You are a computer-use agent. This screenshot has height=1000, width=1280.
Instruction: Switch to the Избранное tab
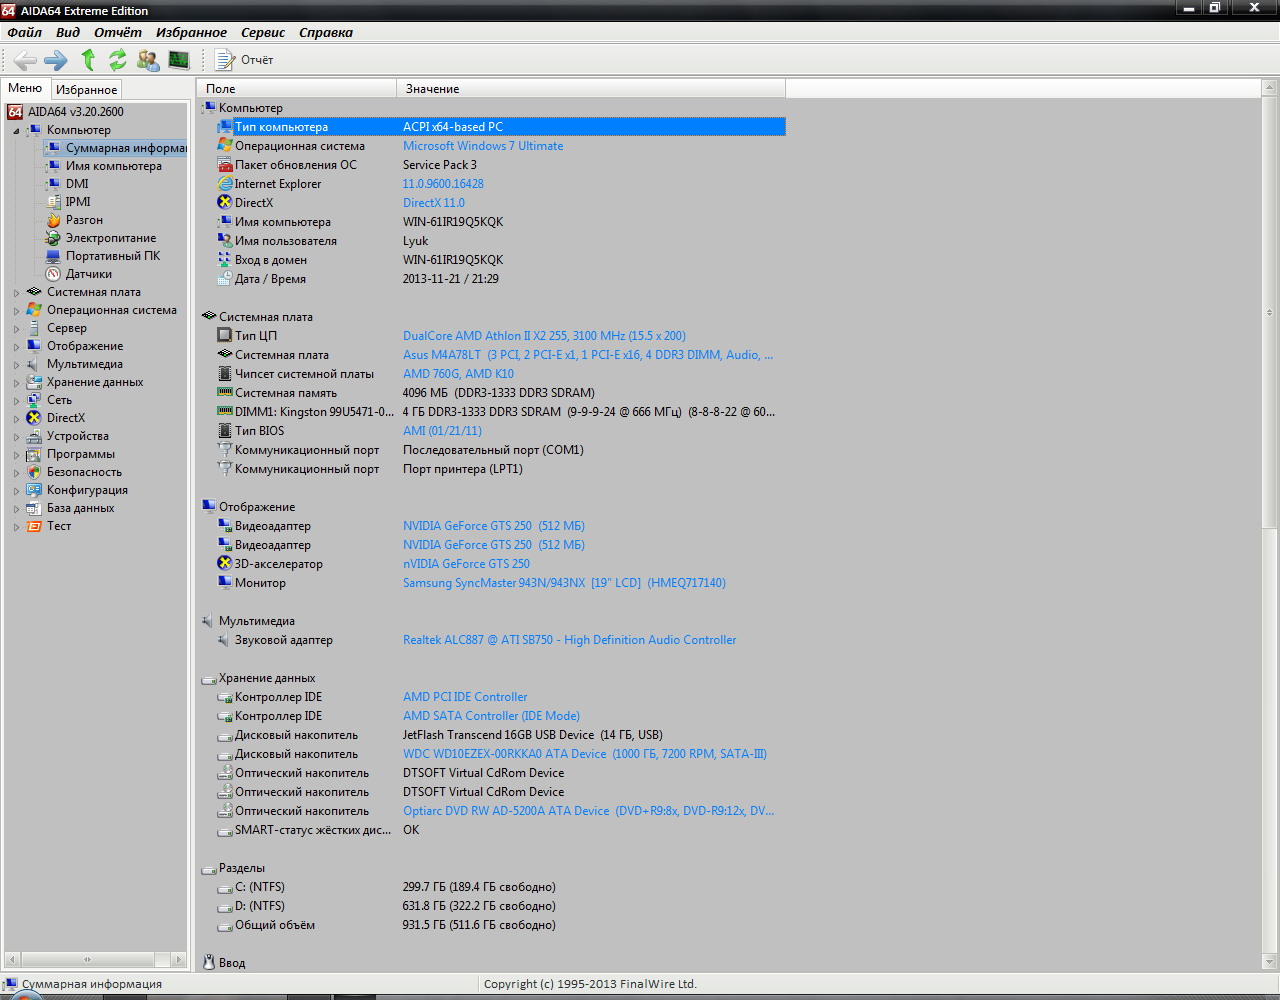click(x=86, y=90)
